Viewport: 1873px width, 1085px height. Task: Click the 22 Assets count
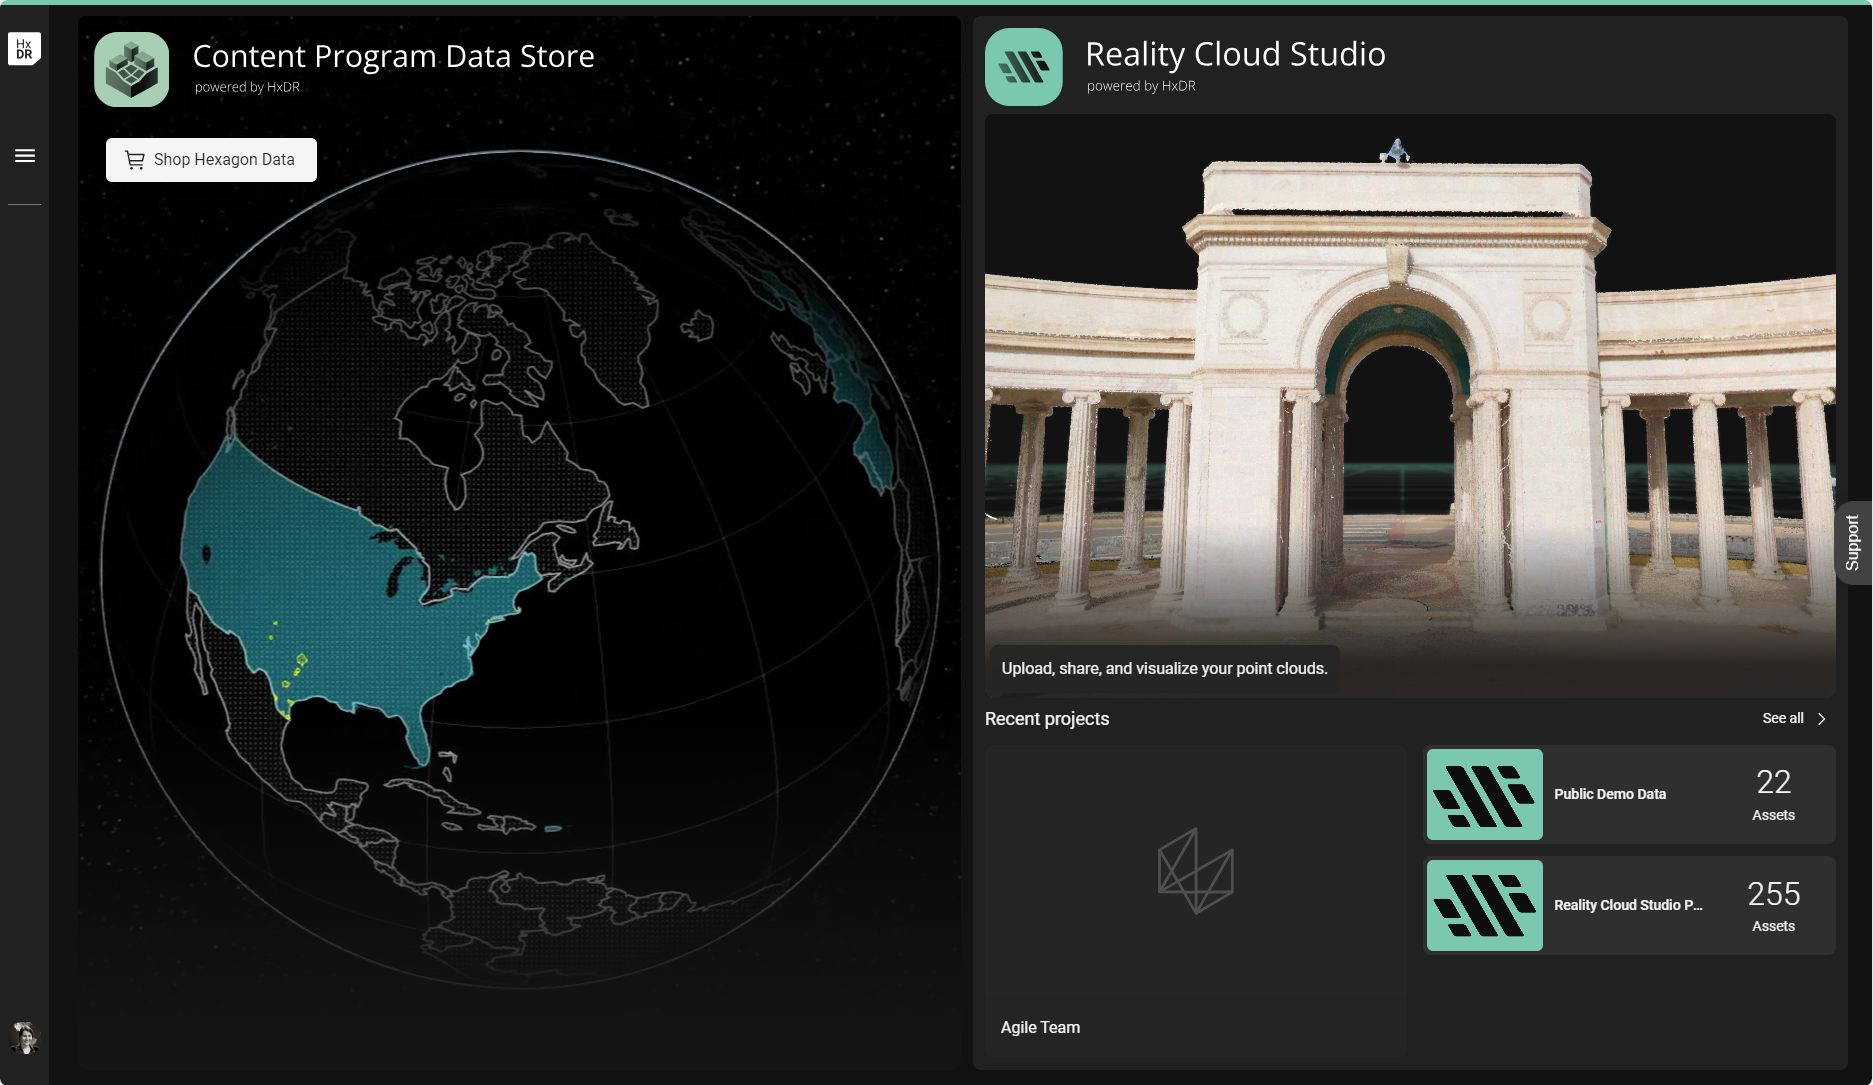[x=1773, y=794]
